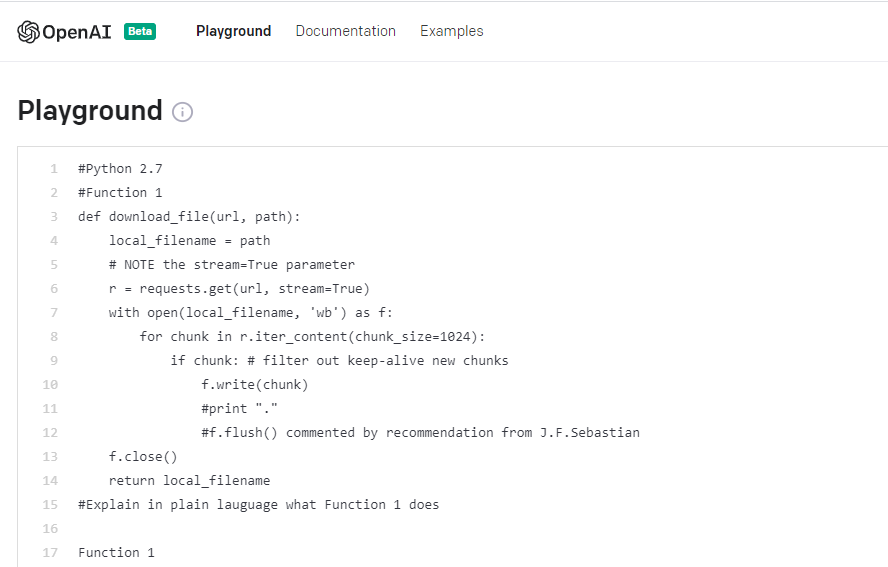
Task: Click the J.F.Sebastian comment line
Action: tap(420, 433)
